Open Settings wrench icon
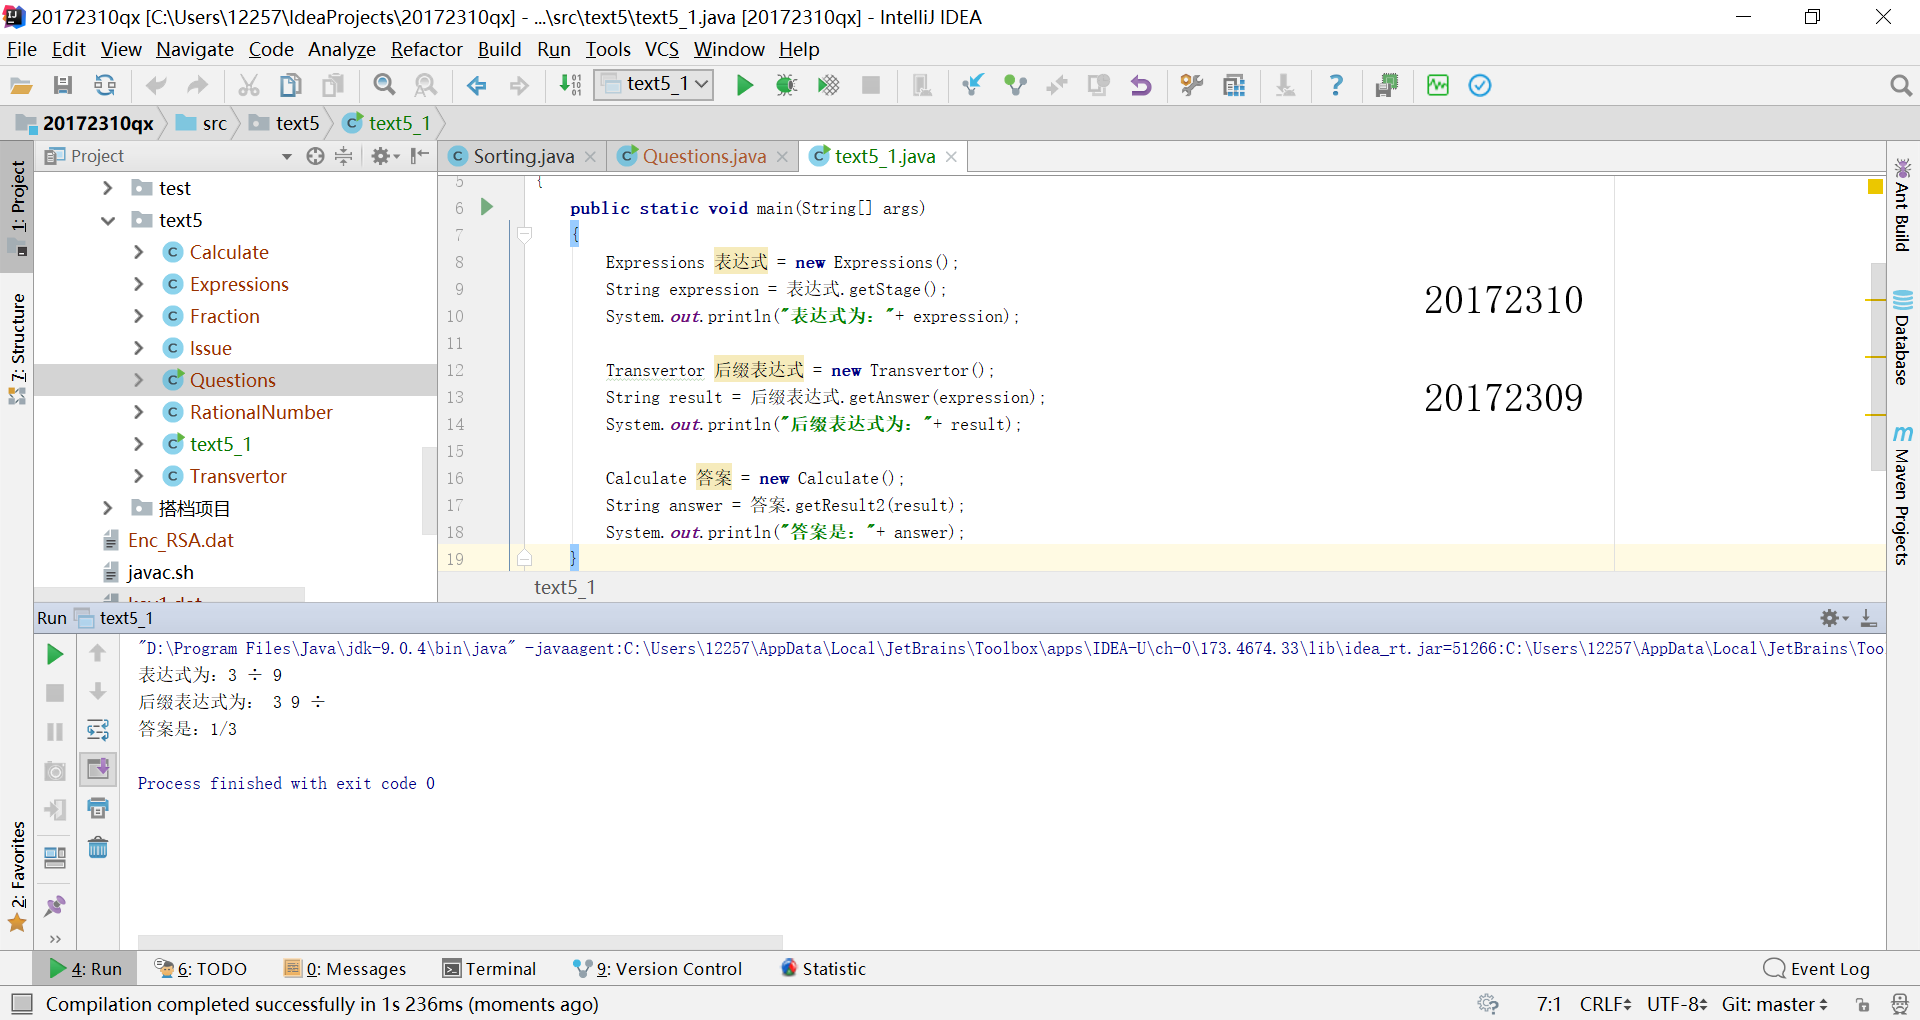This screenshot has width=1920, height=1020. tap(1192, 86)
